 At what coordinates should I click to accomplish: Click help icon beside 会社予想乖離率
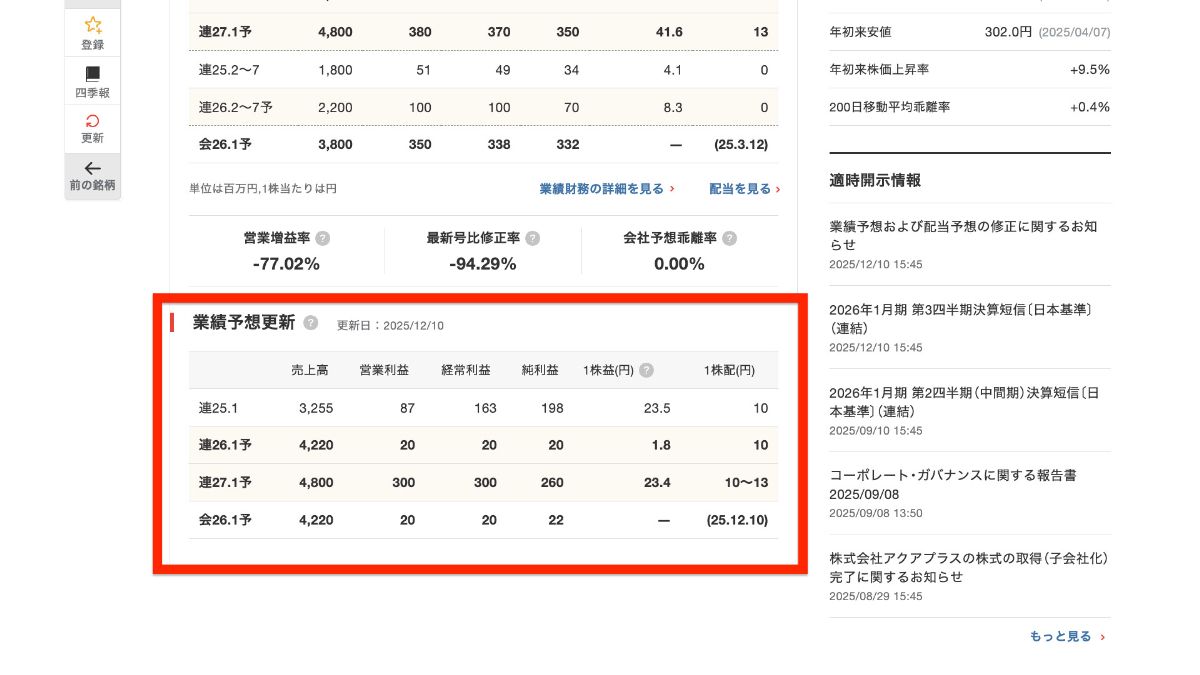[x=730, y=239]
